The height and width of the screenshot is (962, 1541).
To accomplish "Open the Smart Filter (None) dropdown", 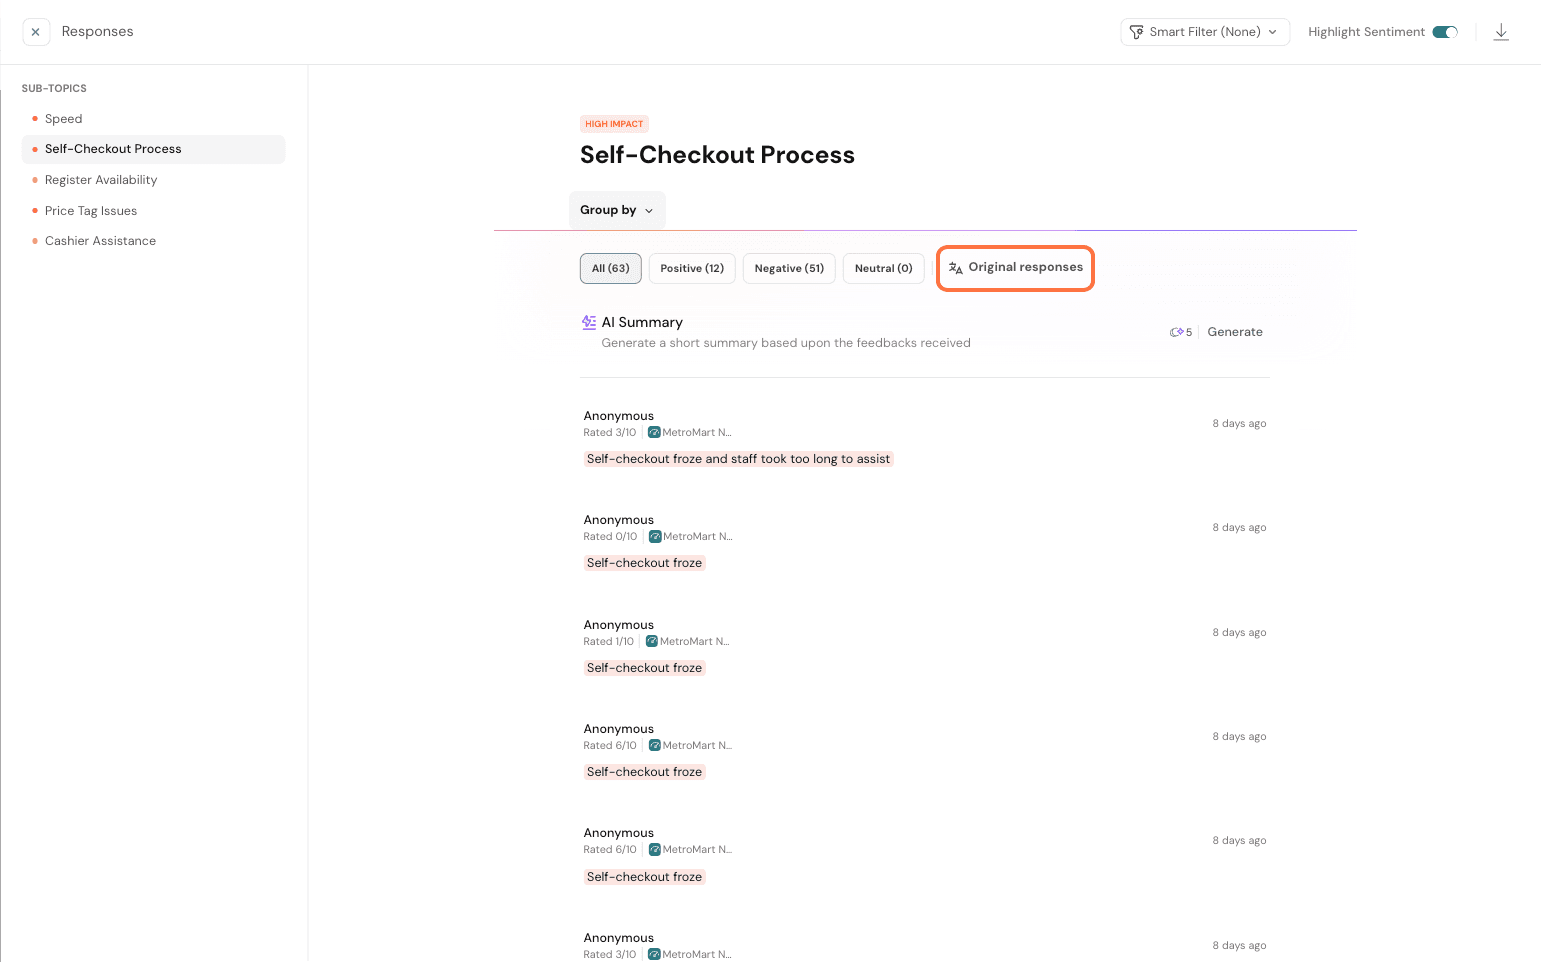I will coord(1205,32).
